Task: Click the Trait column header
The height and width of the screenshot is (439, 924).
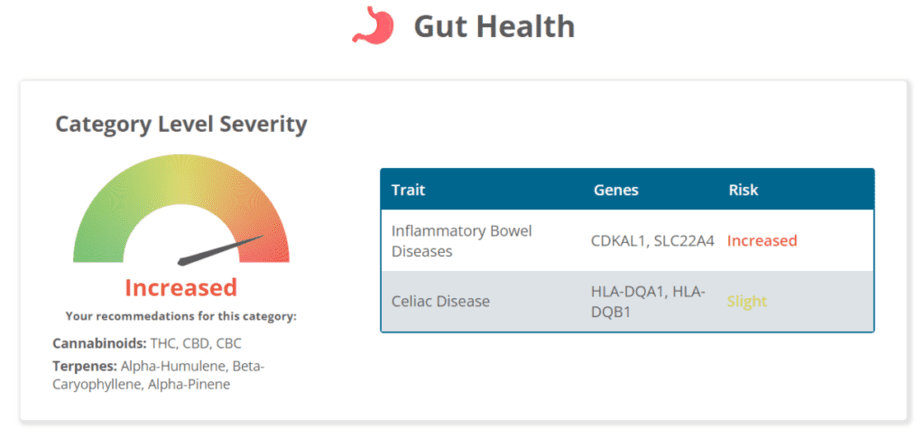Action: click(x=408, y=190)
